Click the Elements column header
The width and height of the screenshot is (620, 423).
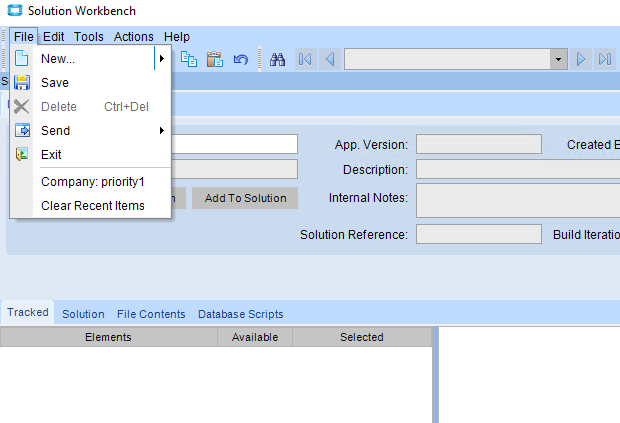click(108, 337)
